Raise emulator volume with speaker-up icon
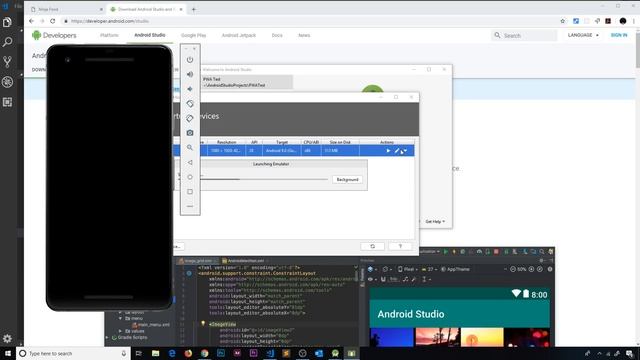Viewport: 640px width, 360px height. click(190, 74)
